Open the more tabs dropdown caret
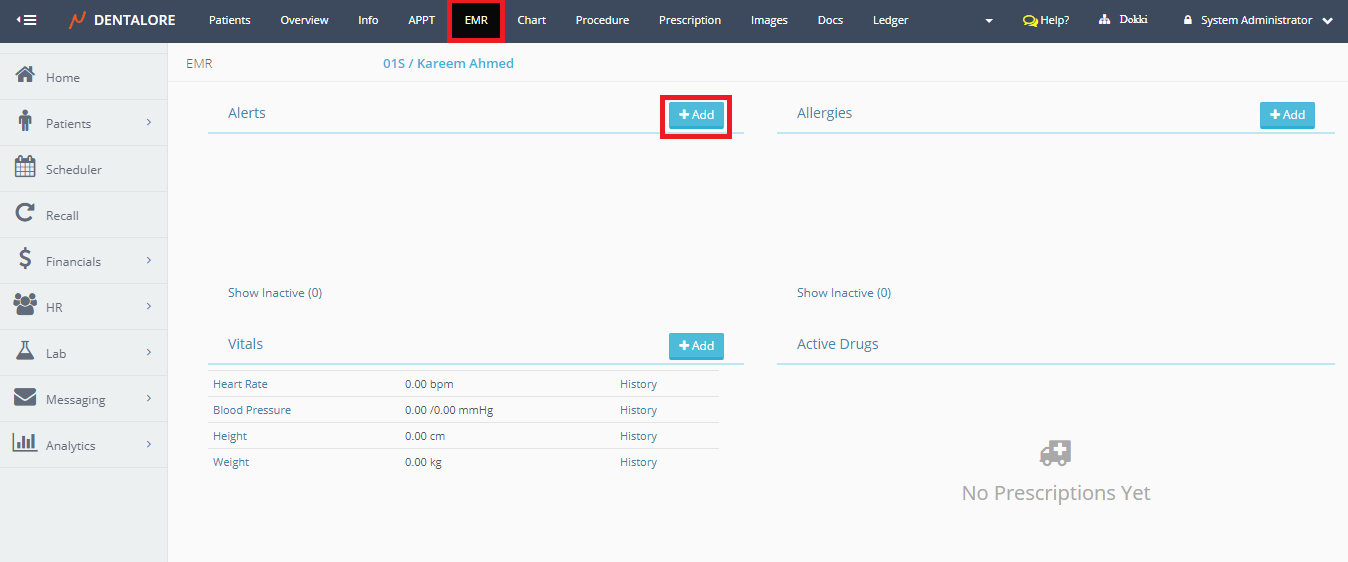 989,21
